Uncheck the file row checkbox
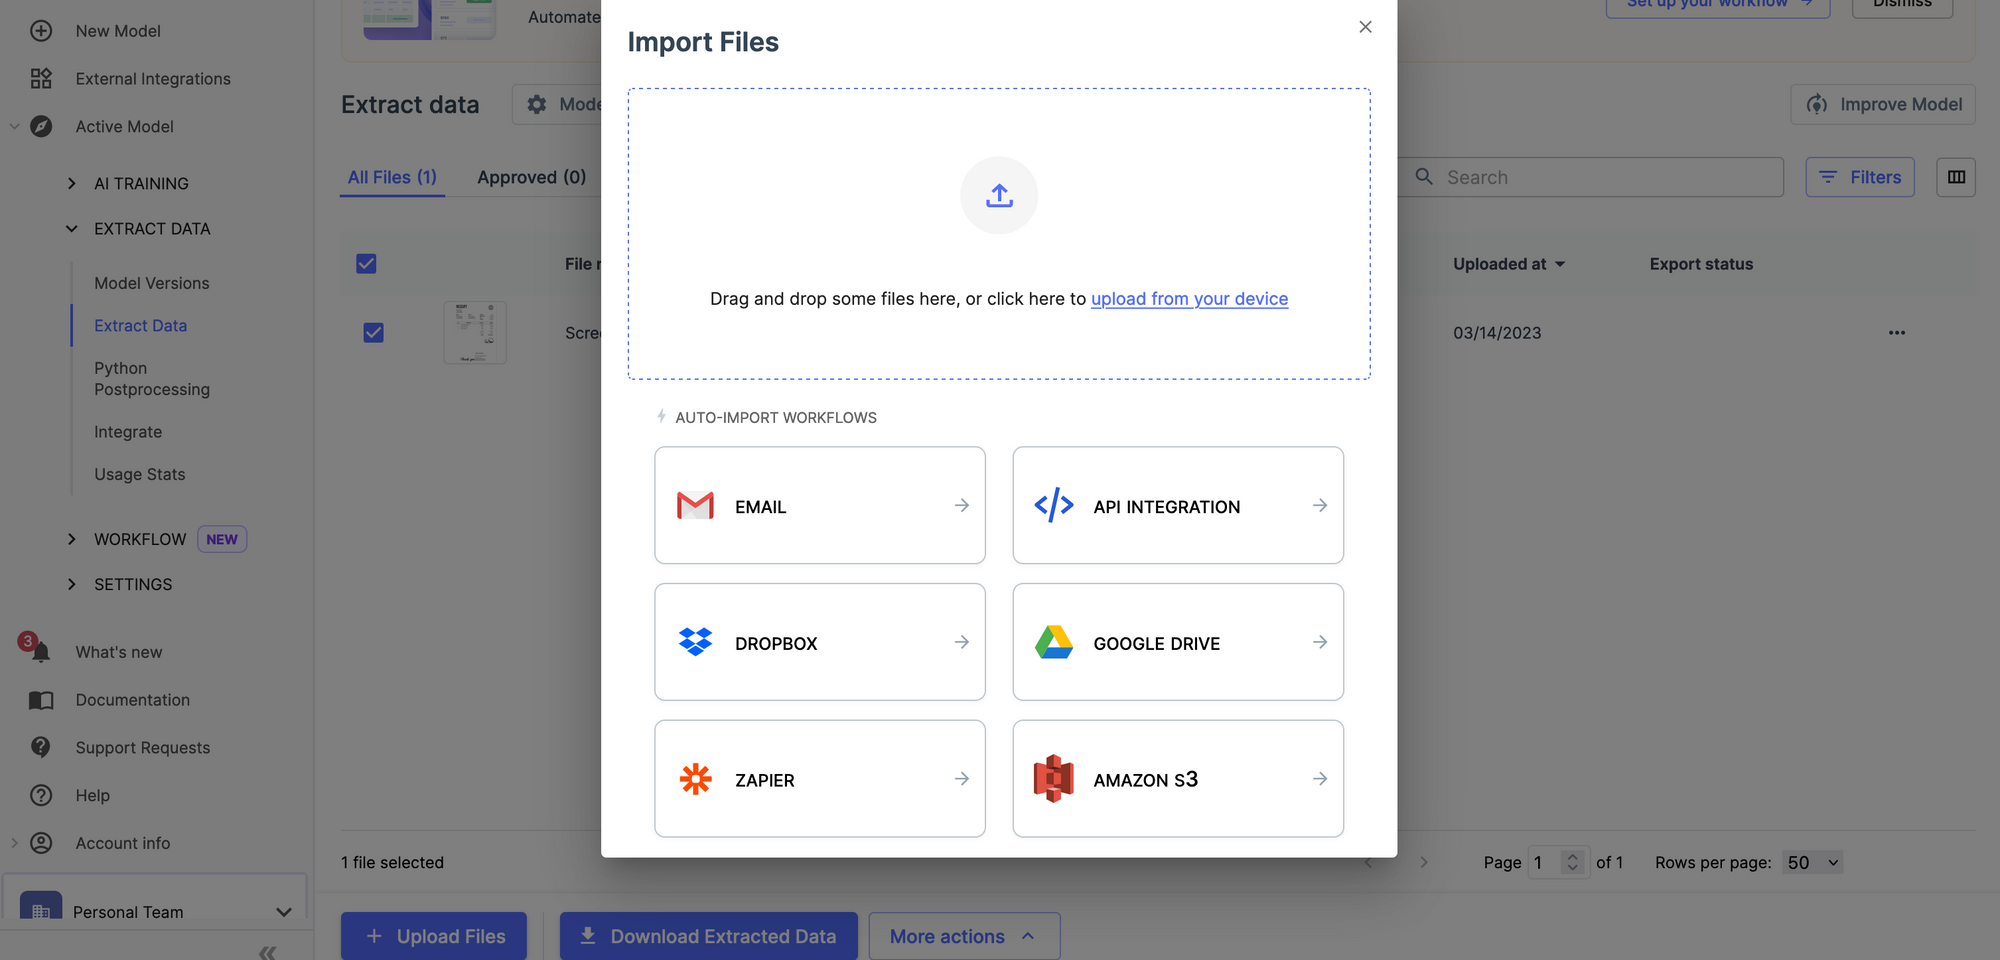This screenshot has height=960, width=2000. 373,333
